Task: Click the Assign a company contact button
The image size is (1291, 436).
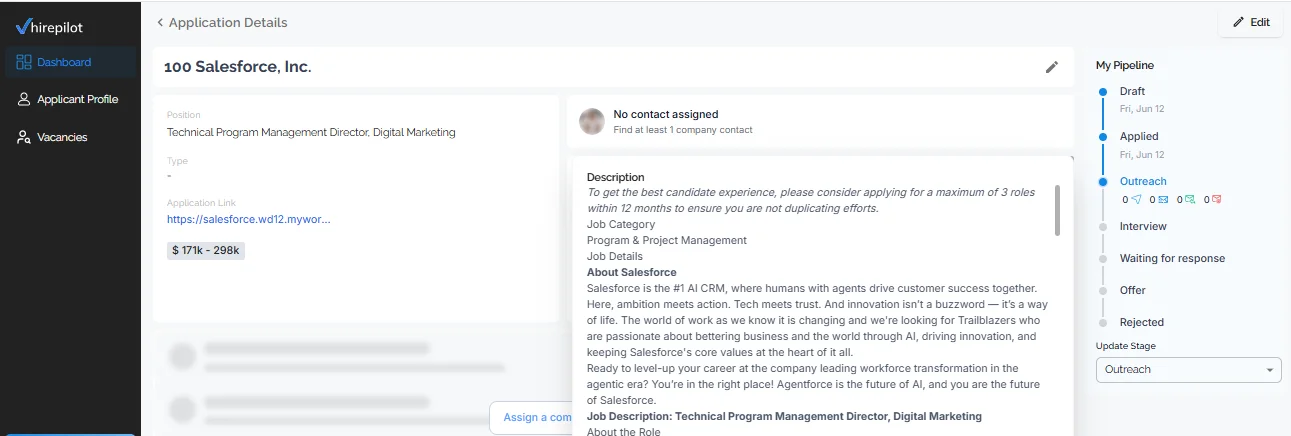Action: pos(531,417)
